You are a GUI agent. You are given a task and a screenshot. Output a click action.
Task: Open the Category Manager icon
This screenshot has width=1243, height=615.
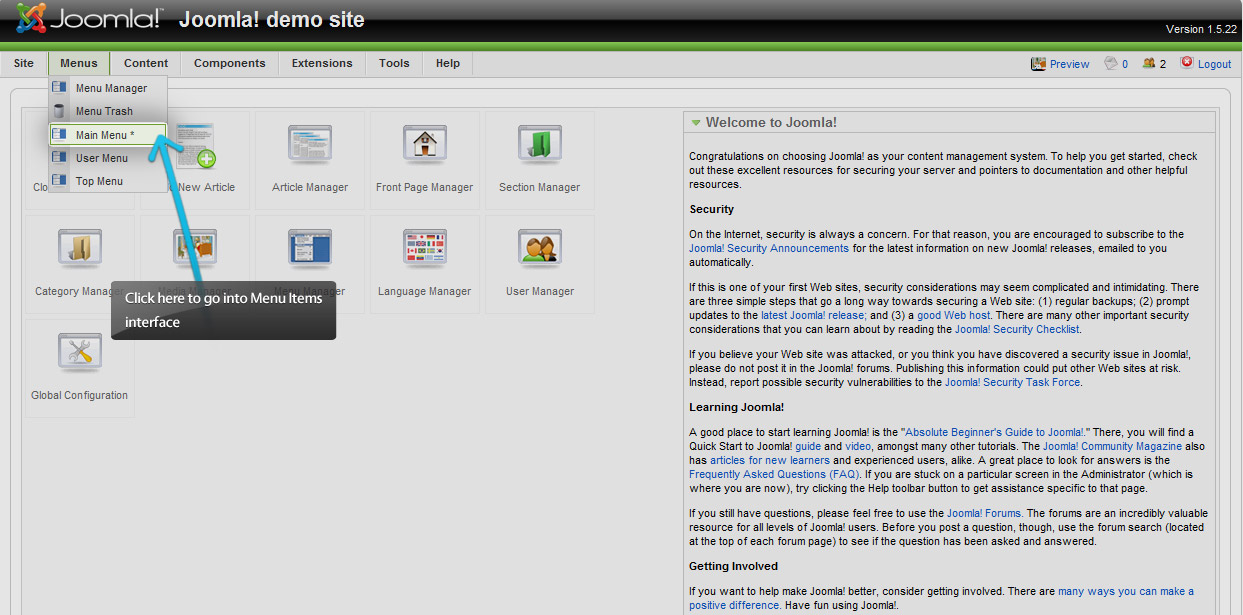[x=80, y=264]
